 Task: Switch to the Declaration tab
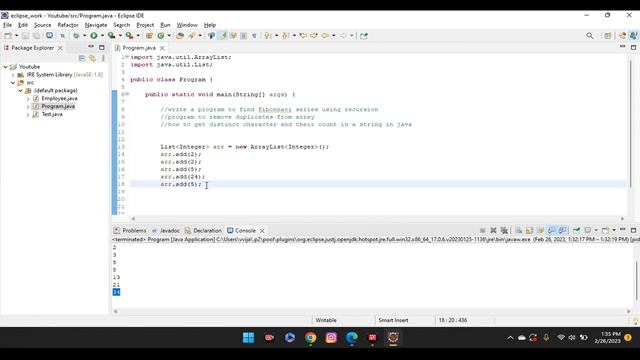203,231
